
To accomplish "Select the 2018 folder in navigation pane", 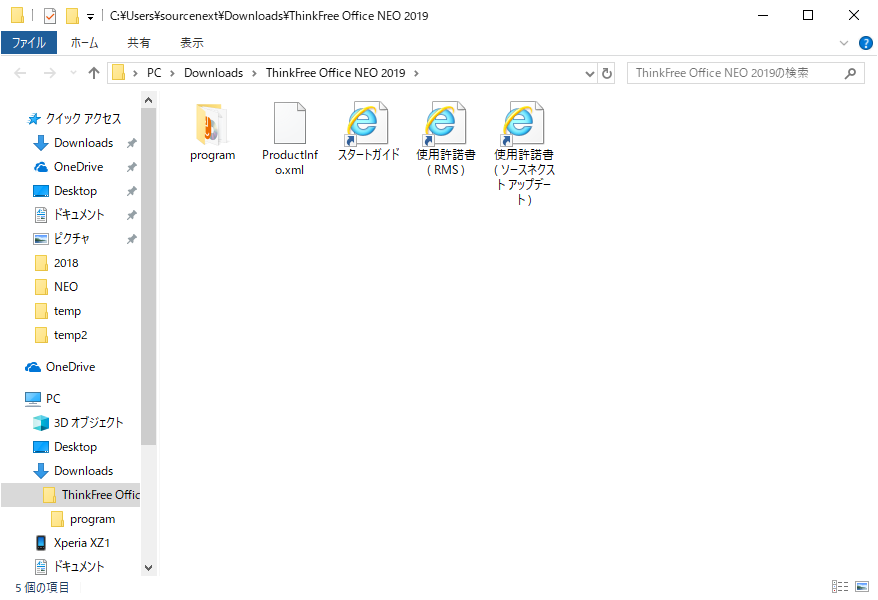I will pyautogui.click(x=66, y=263).
